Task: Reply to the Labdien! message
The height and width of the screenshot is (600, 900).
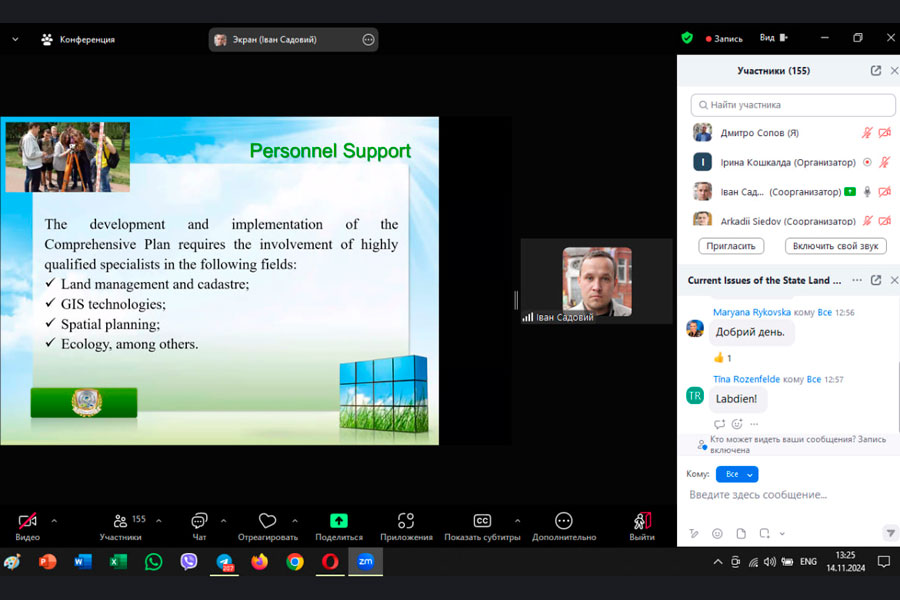Action: coord(719,424)
